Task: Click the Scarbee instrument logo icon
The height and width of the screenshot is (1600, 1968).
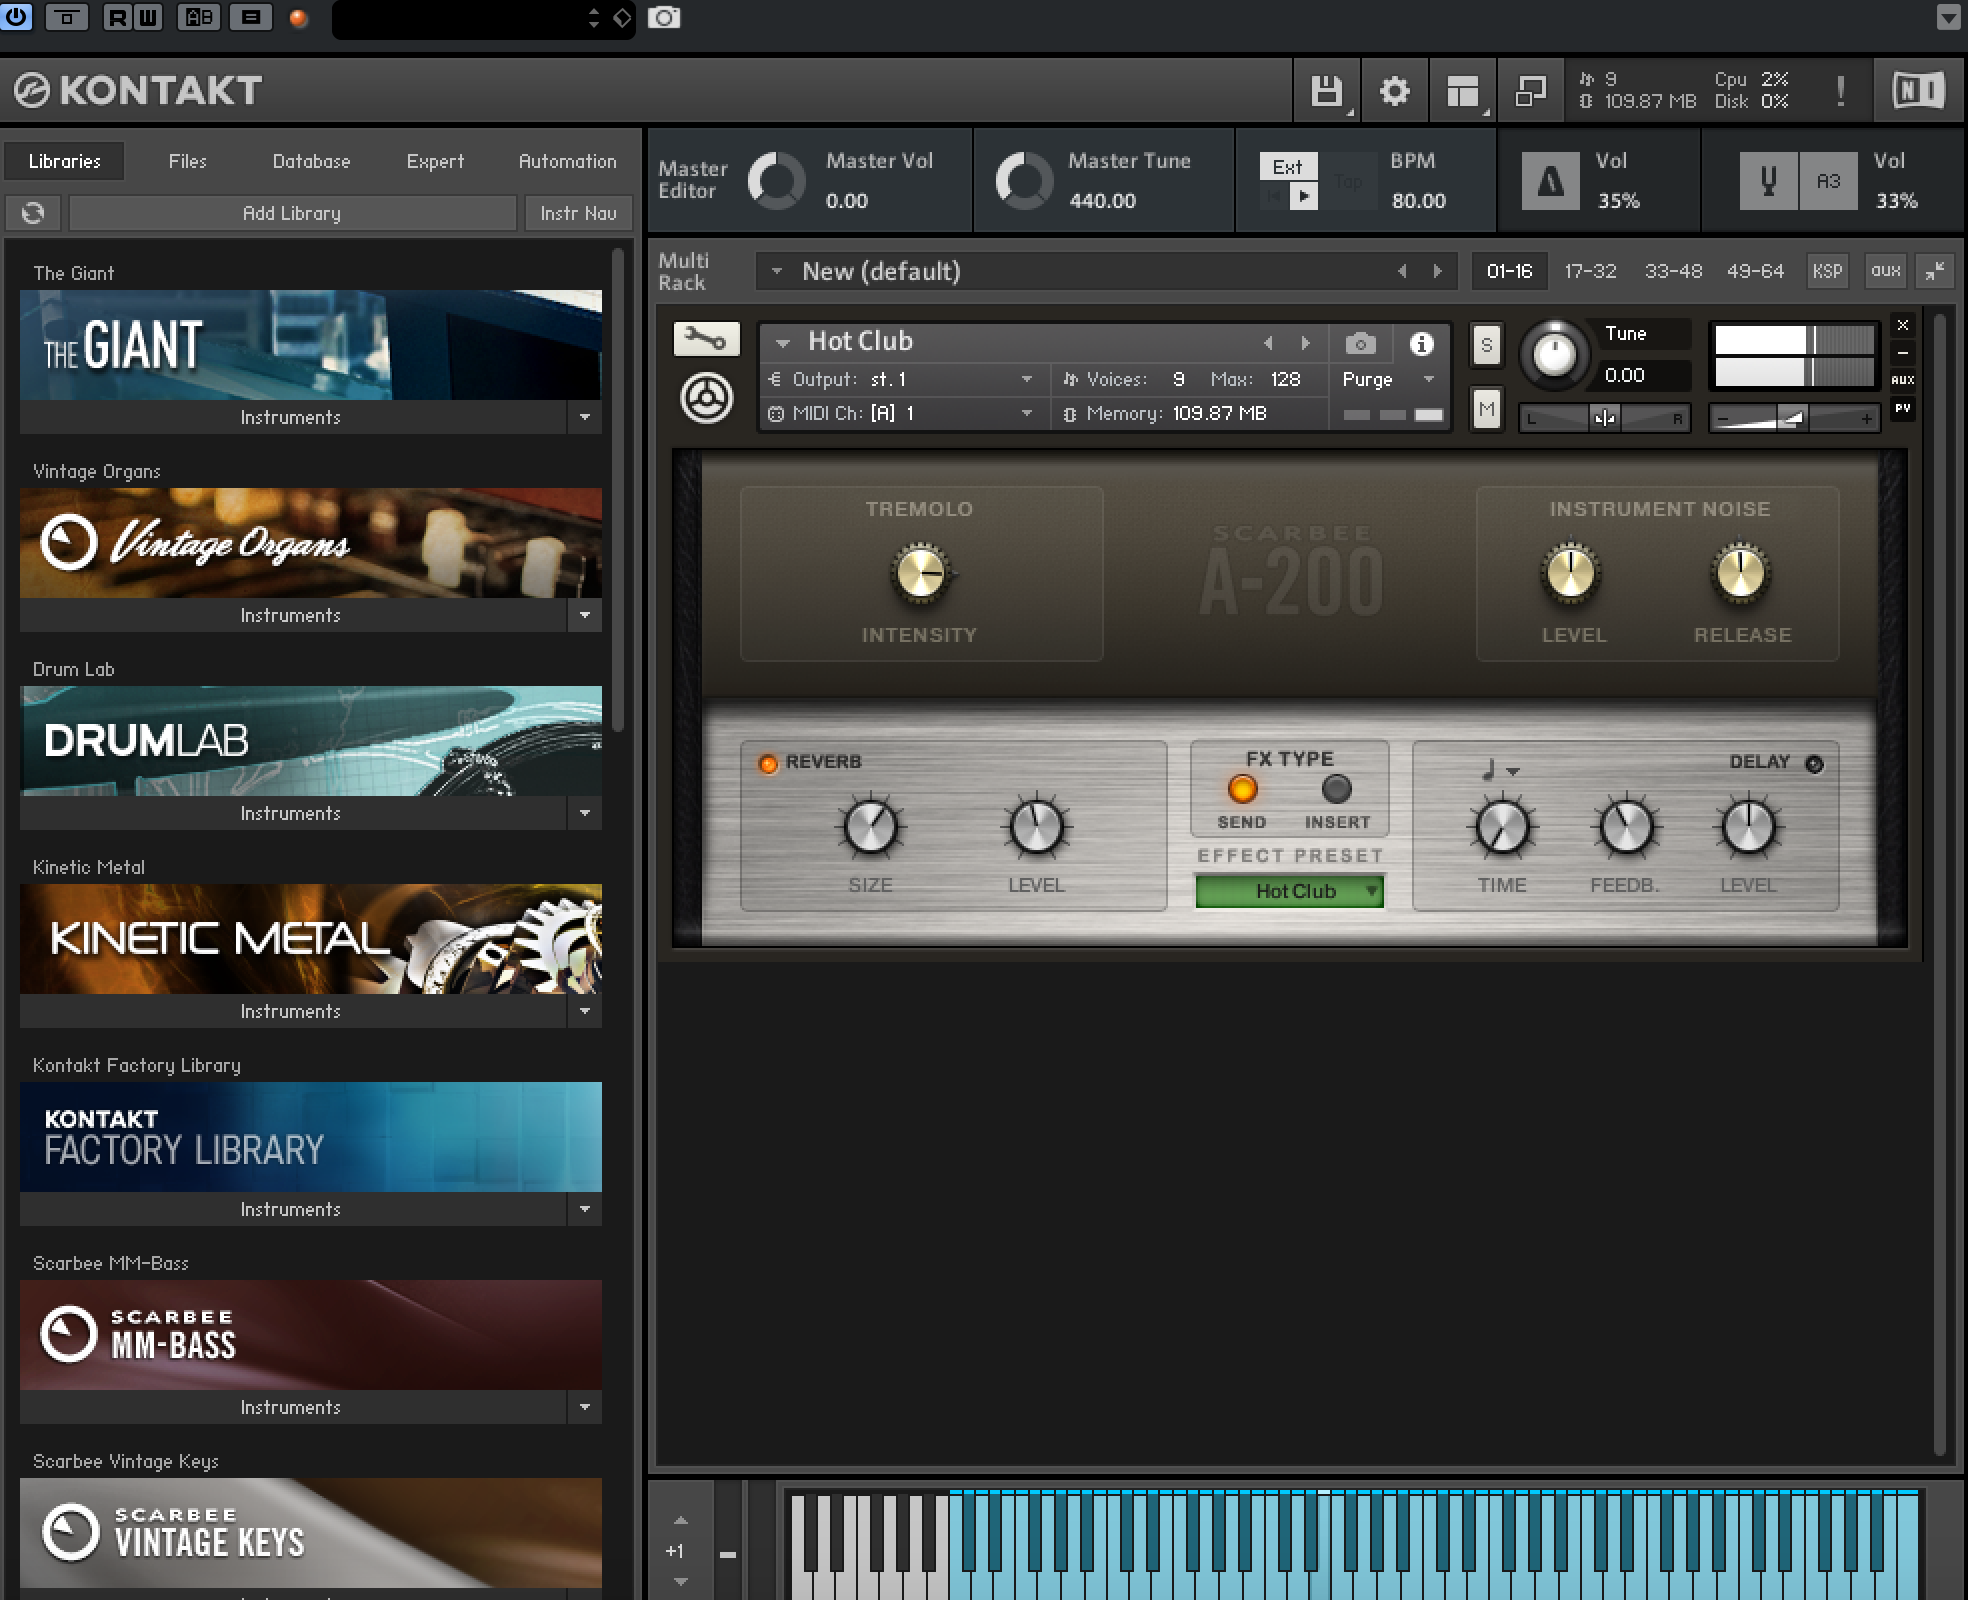Action: pos(706,398)
